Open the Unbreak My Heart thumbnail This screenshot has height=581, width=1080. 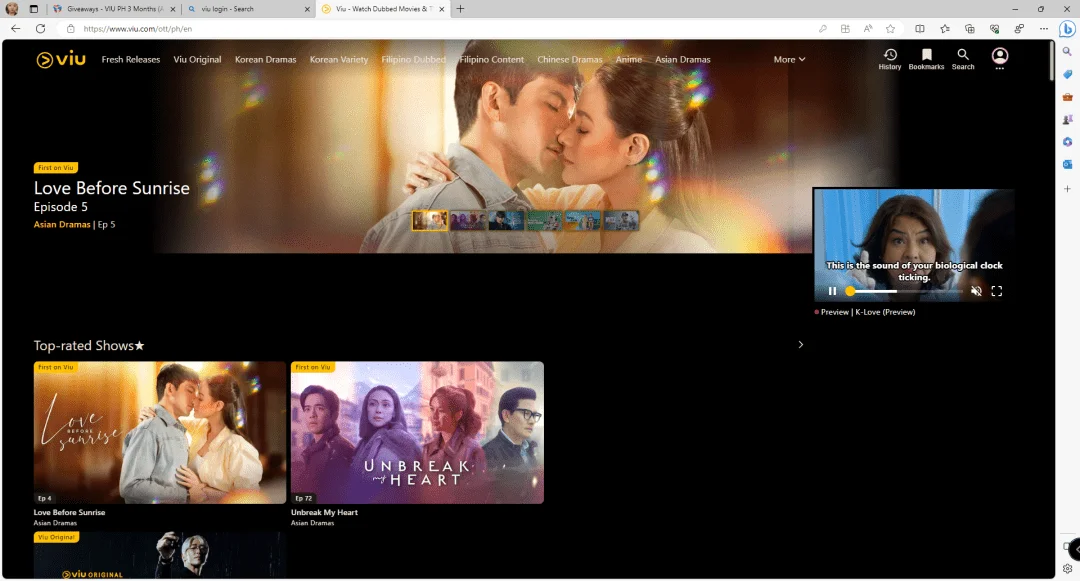(417, 432)
